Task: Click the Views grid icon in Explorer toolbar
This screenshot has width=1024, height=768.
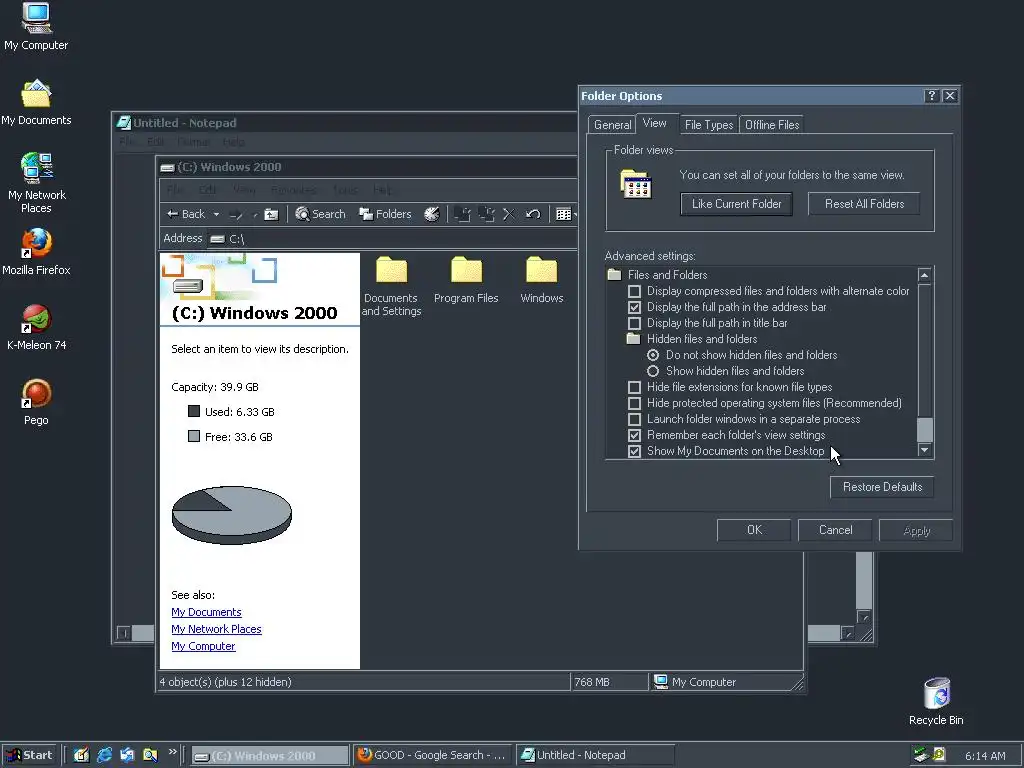Action: [x=564, y=214]
